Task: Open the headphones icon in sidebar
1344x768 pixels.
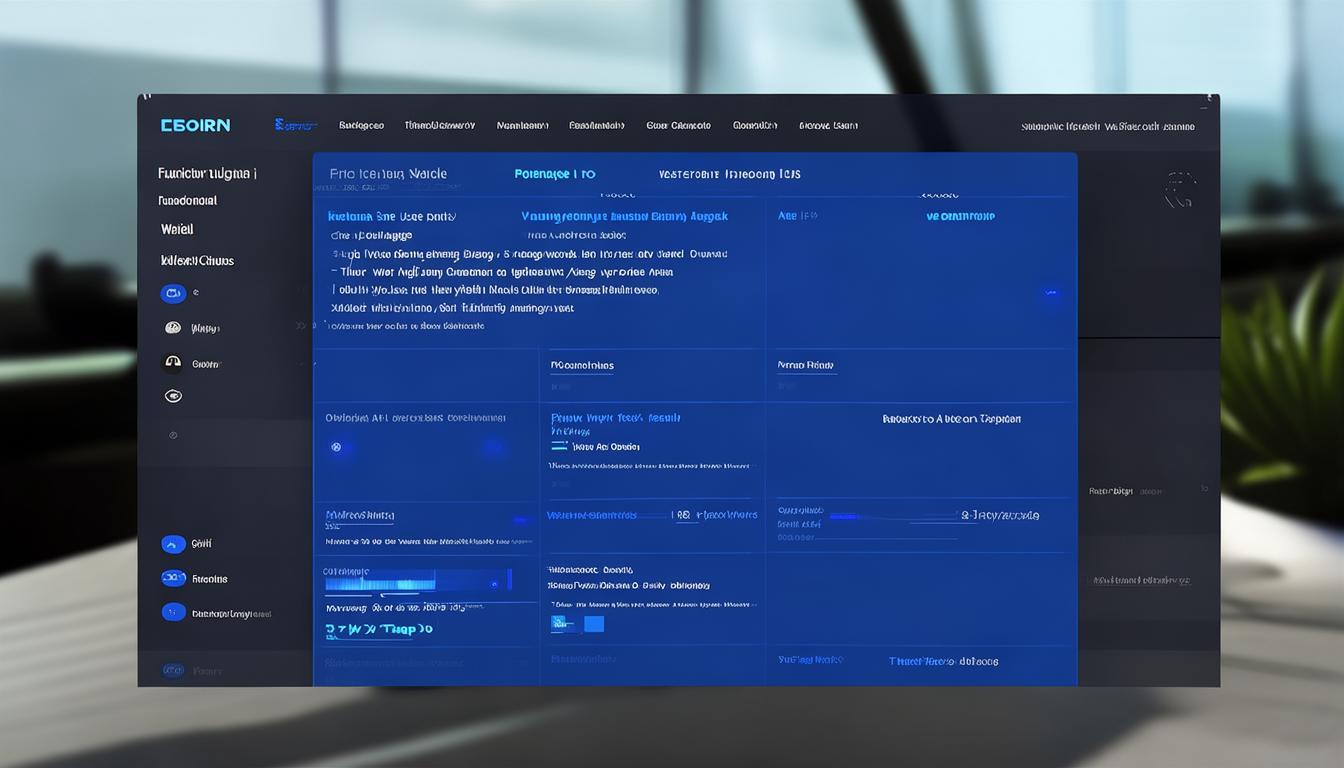Action: (x=173, y=363)
